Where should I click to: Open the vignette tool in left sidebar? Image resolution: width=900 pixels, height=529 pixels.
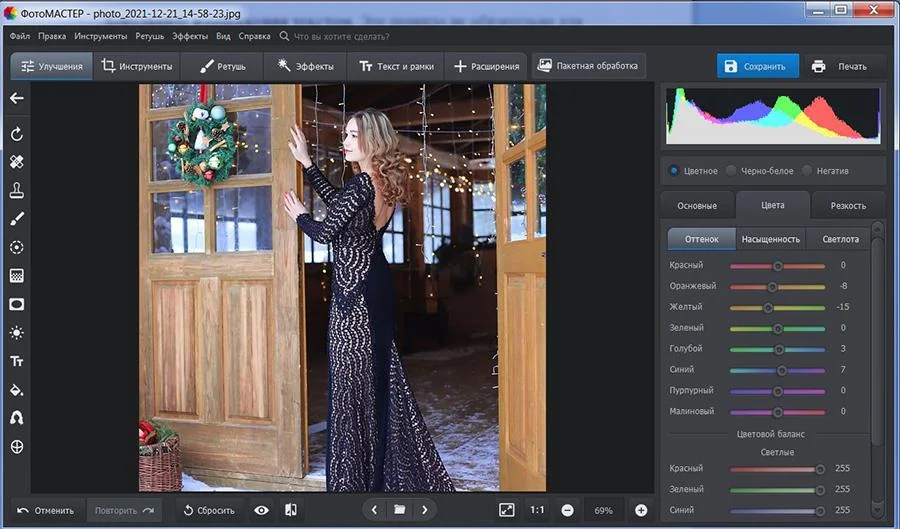coord(16,304)
